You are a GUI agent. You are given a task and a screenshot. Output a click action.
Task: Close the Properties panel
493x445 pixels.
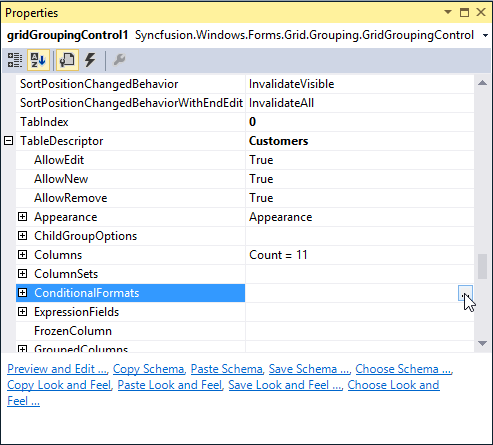point(481,12)
